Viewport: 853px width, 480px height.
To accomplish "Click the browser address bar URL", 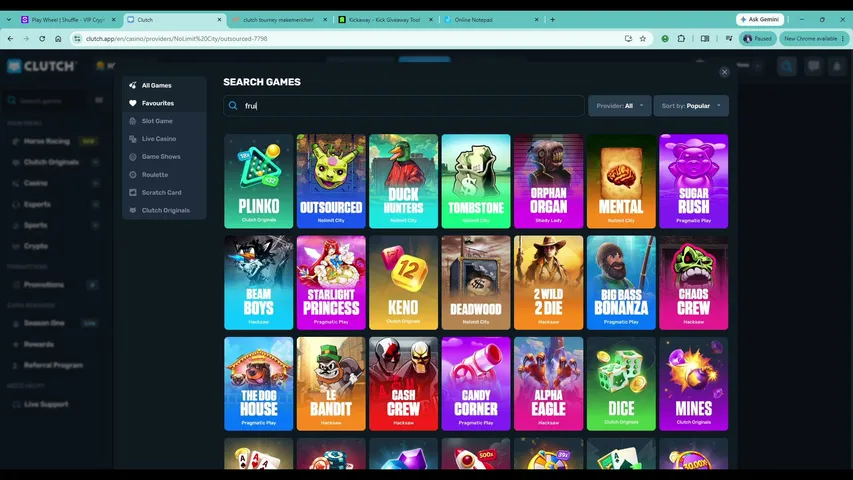I will (177, 39).
